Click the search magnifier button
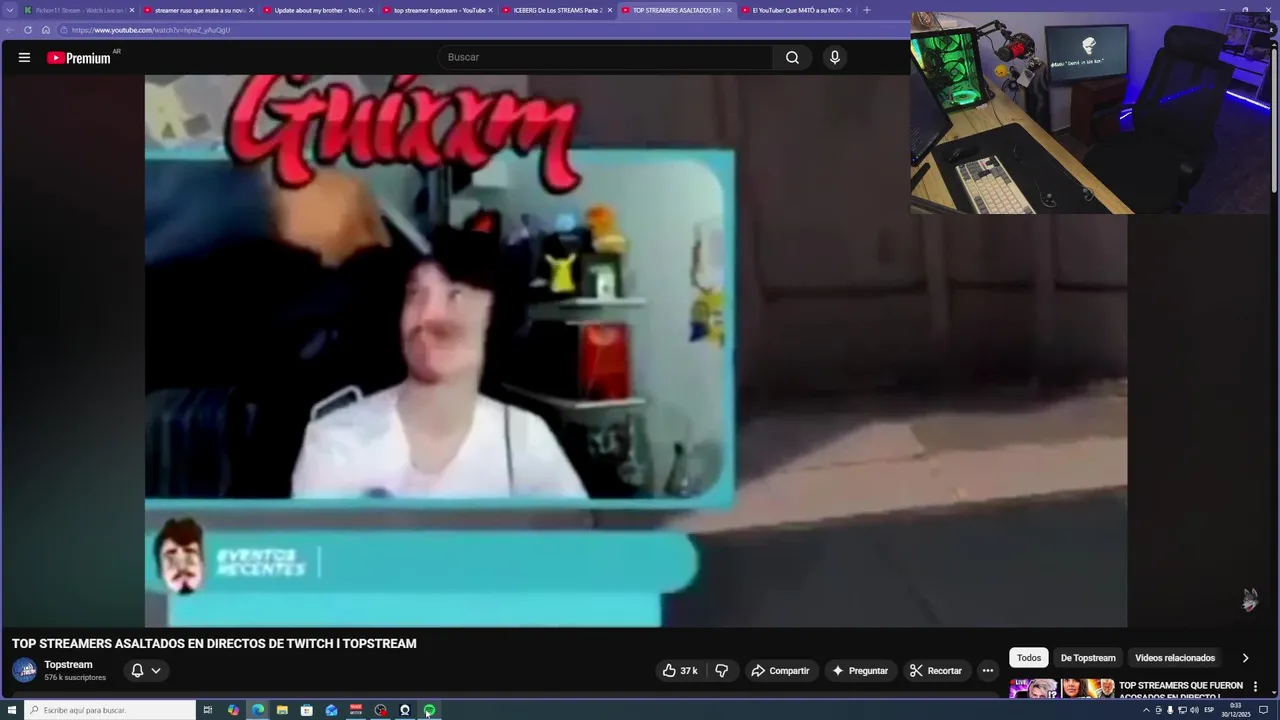Viewport: 1280px width, 720px height. click(x=792, y=58)
